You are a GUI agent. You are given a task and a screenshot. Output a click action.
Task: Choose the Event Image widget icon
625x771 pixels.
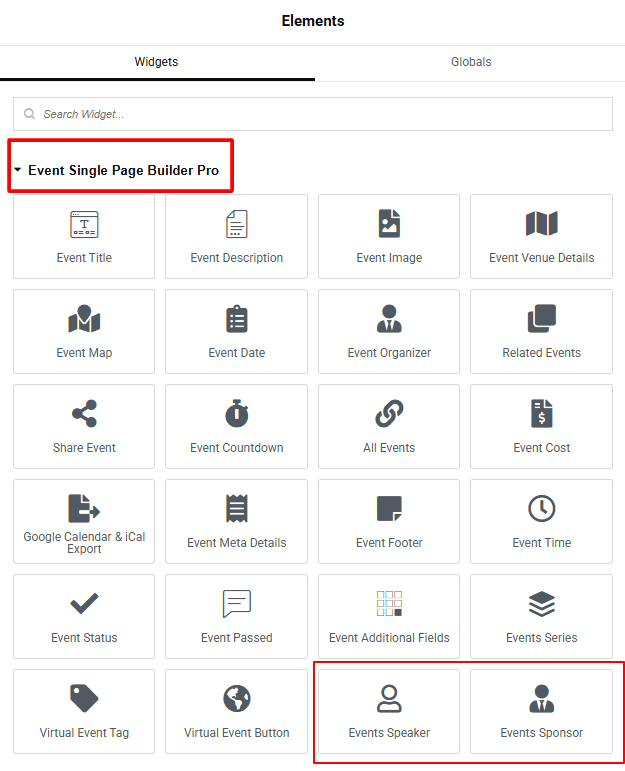point(389,224)
